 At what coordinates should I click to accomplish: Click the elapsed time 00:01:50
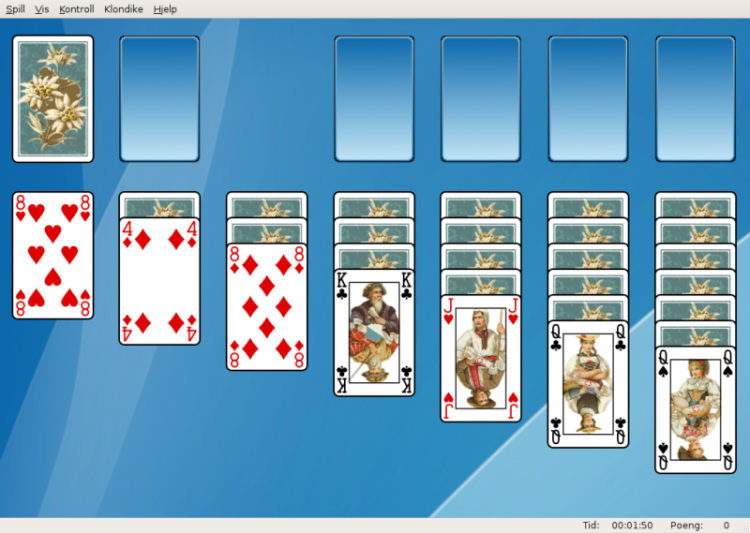coord(632,525)
